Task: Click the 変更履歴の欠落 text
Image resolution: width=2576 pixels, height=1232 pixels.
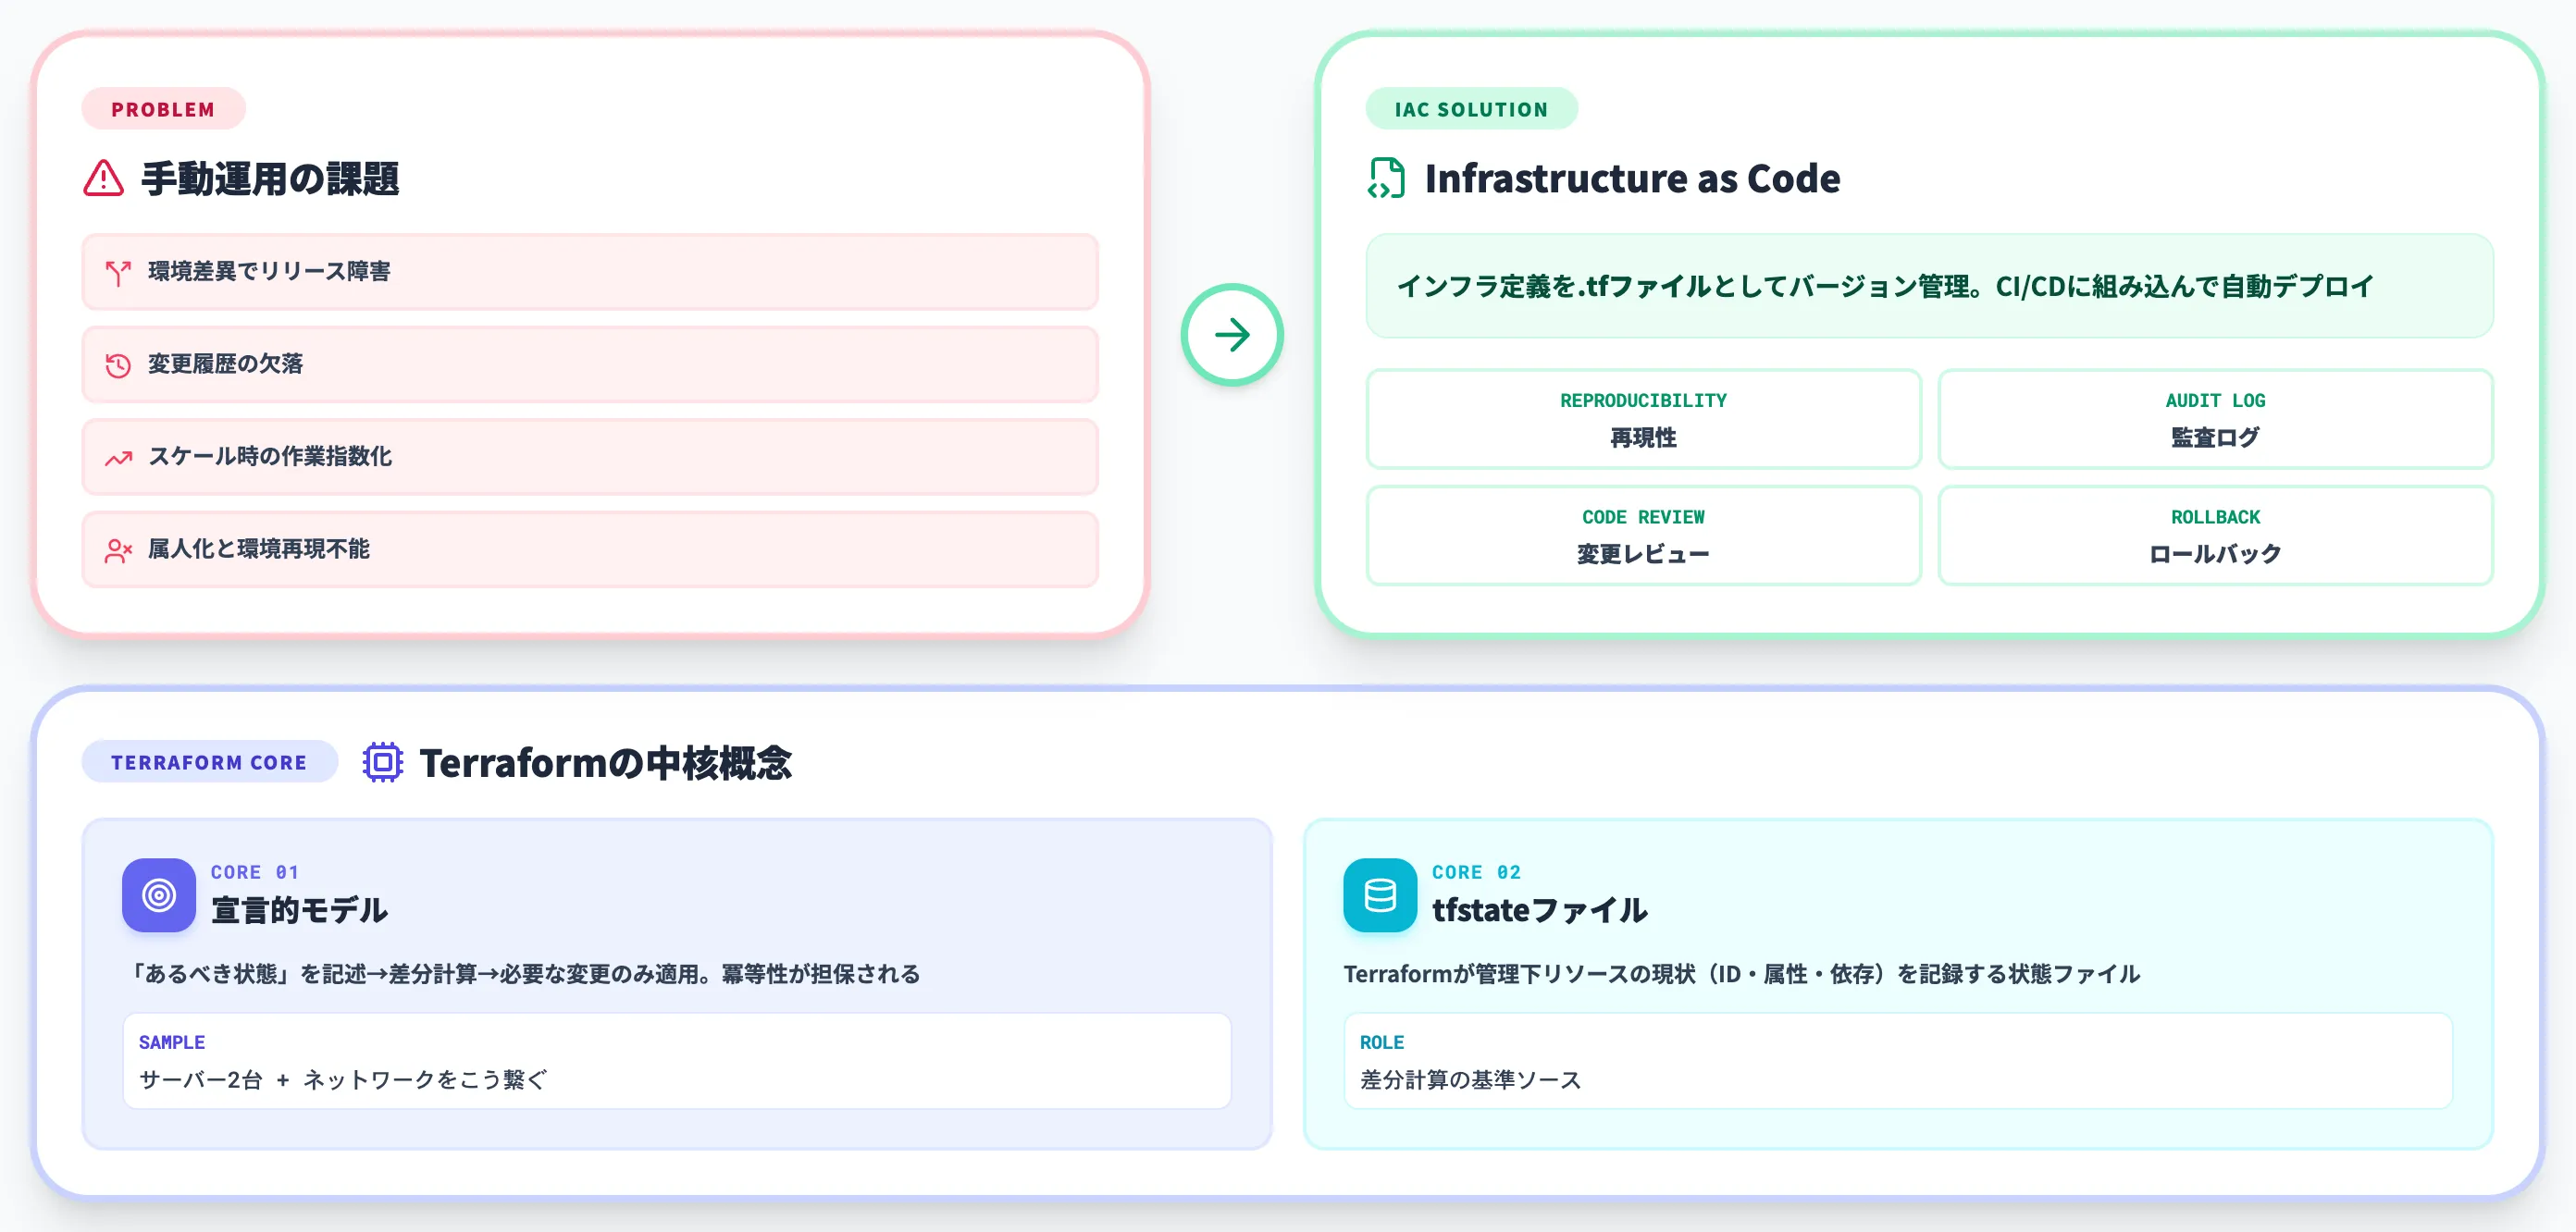Action: [225, 364]
